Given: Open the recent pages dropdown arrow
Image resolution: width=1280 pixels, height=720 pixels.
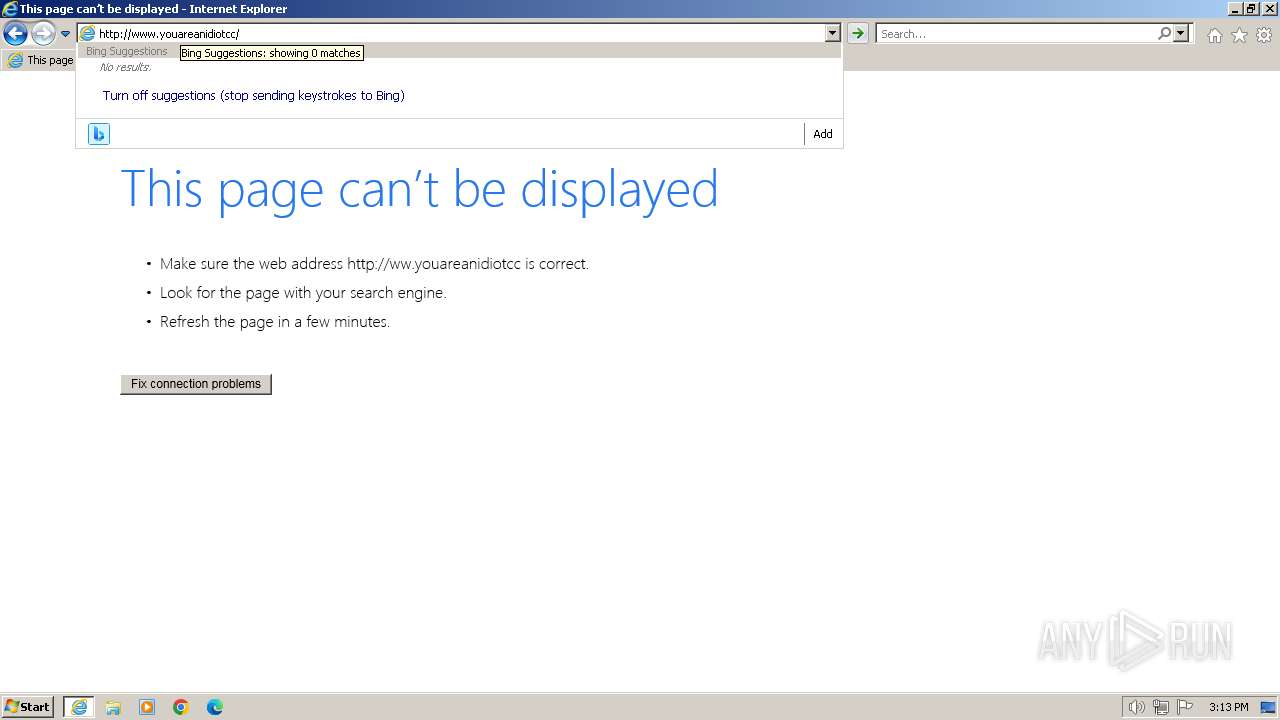Looking at the screenshot, I should coord(65,34).
